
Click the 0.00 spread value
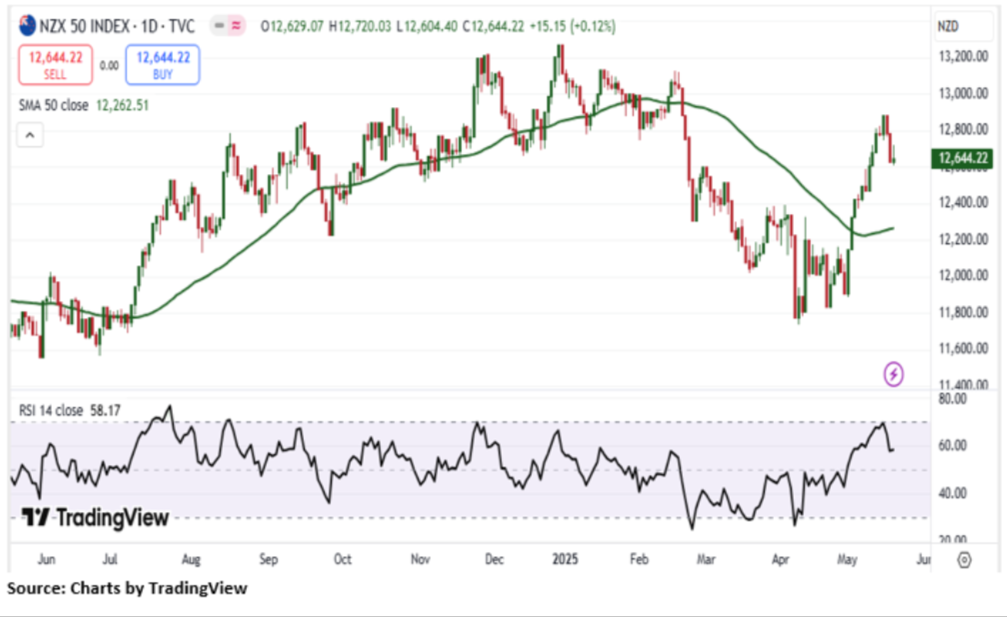[x=109, y=65]
